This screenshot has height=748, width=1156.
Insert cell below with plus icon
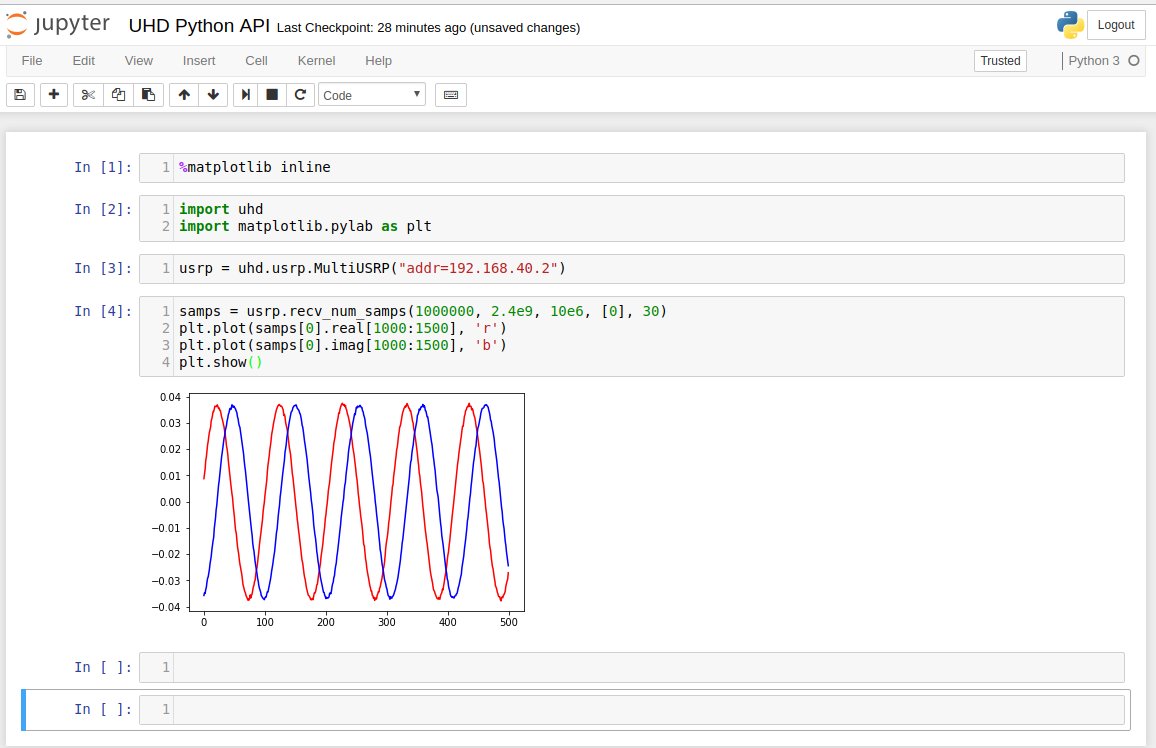[54, 95]
